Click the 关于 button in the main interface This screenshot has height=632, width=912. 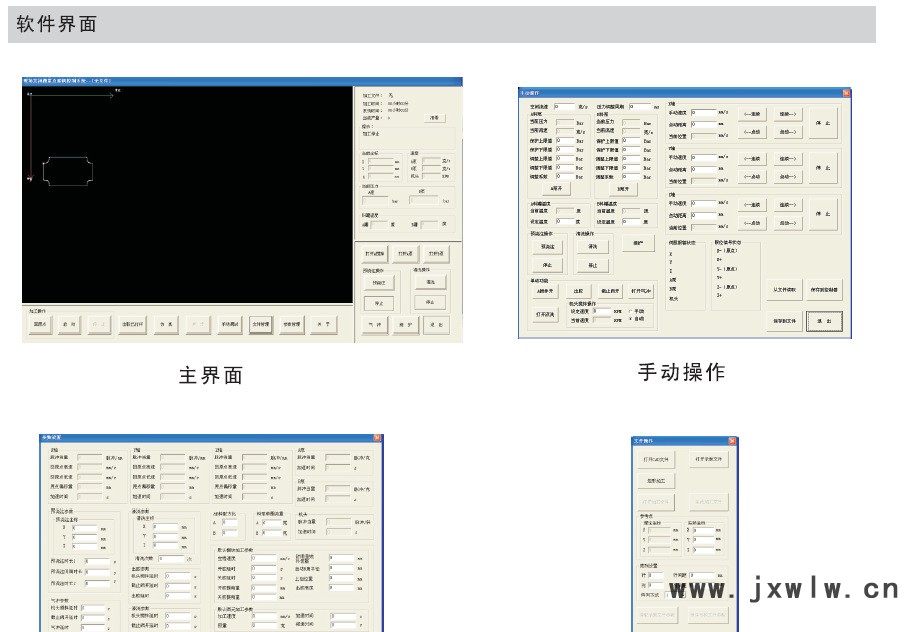321,325
